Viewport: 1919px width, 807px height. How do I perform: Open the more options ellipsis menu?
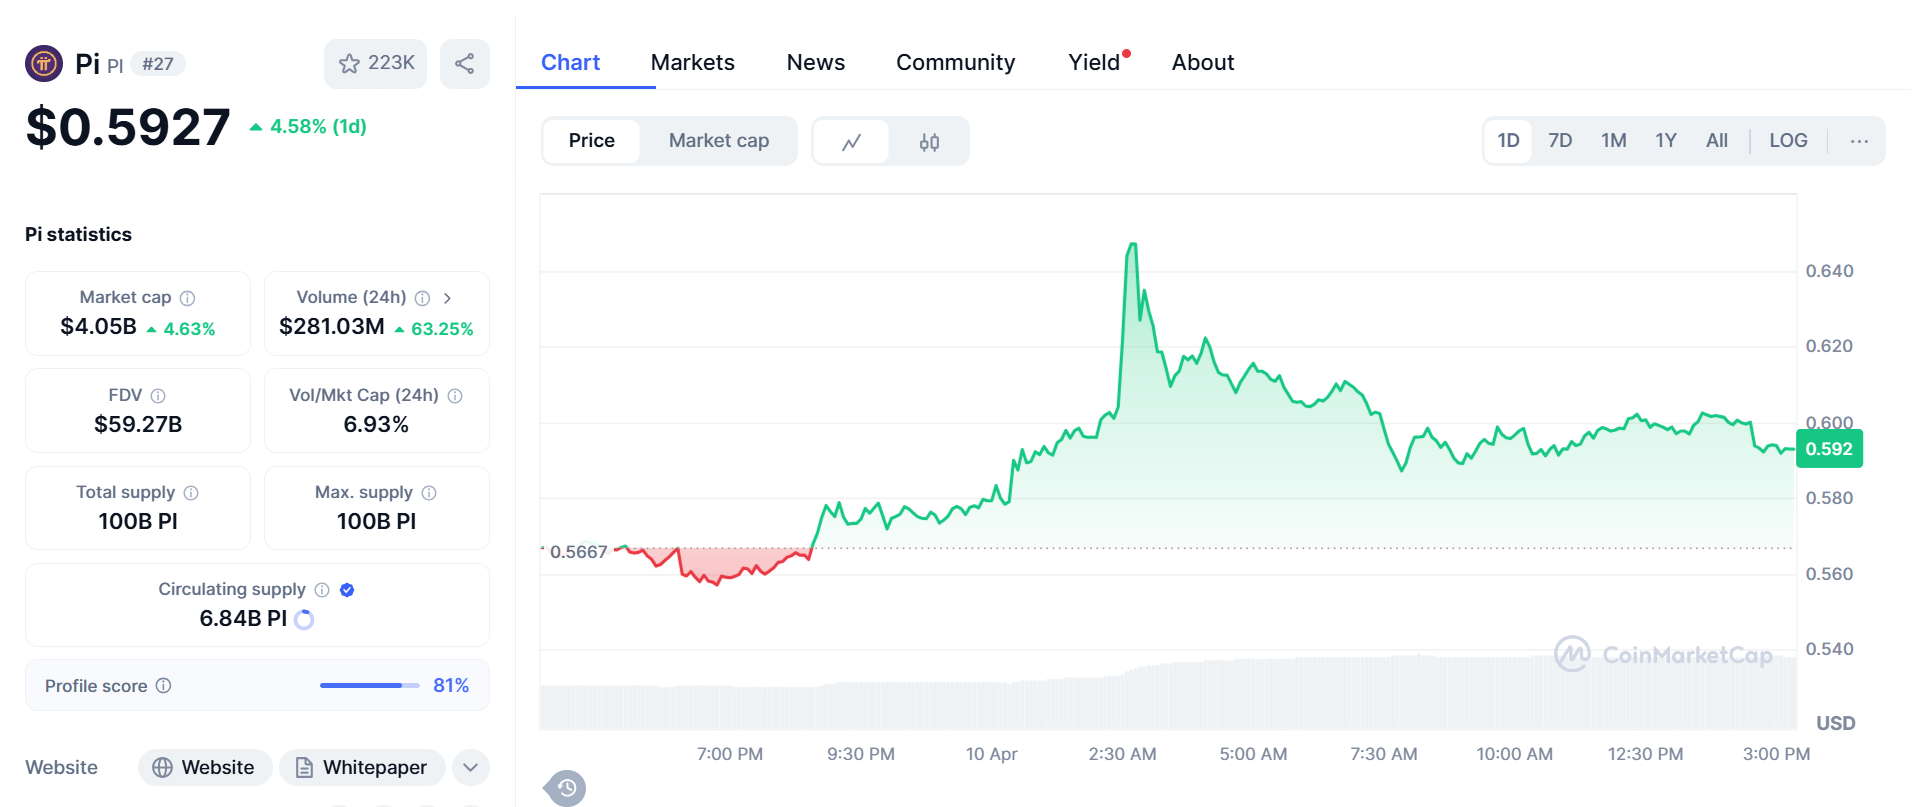pos(1858,141)
